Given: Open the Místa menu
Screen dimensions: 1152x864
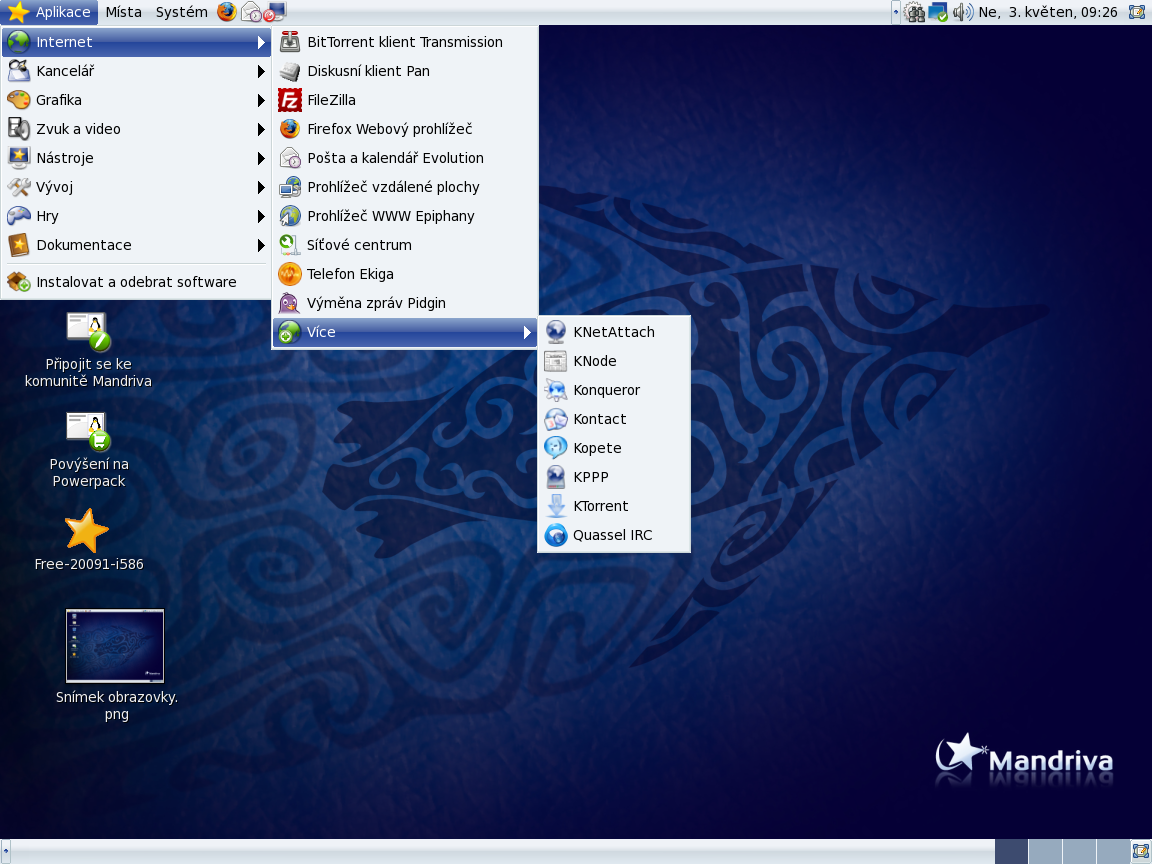Looking at the screenshot, I should point(123,12).
